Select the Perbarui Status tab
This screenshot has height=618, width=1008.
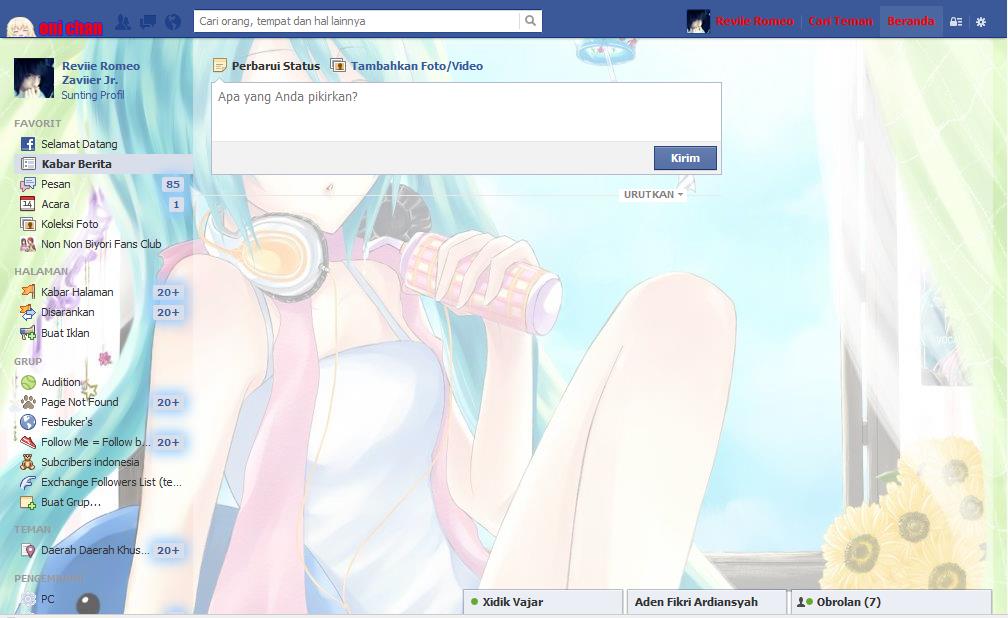pos(275,66)
